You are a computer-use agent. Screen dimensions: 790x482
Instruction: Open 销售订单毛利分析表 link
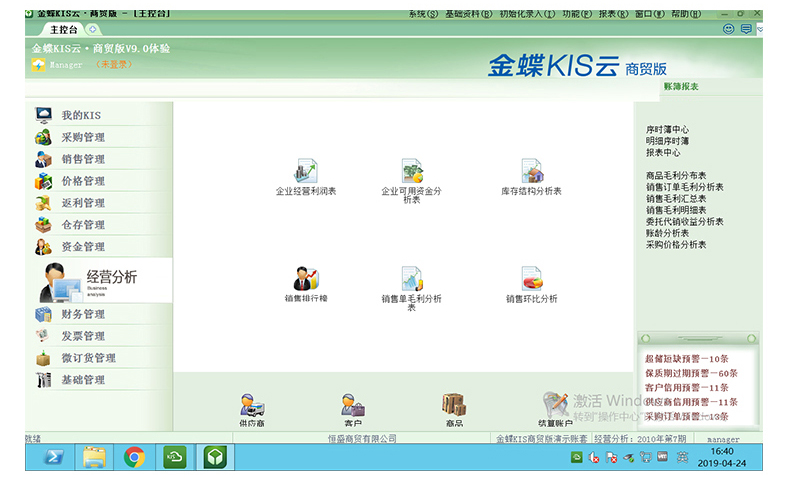685,187
